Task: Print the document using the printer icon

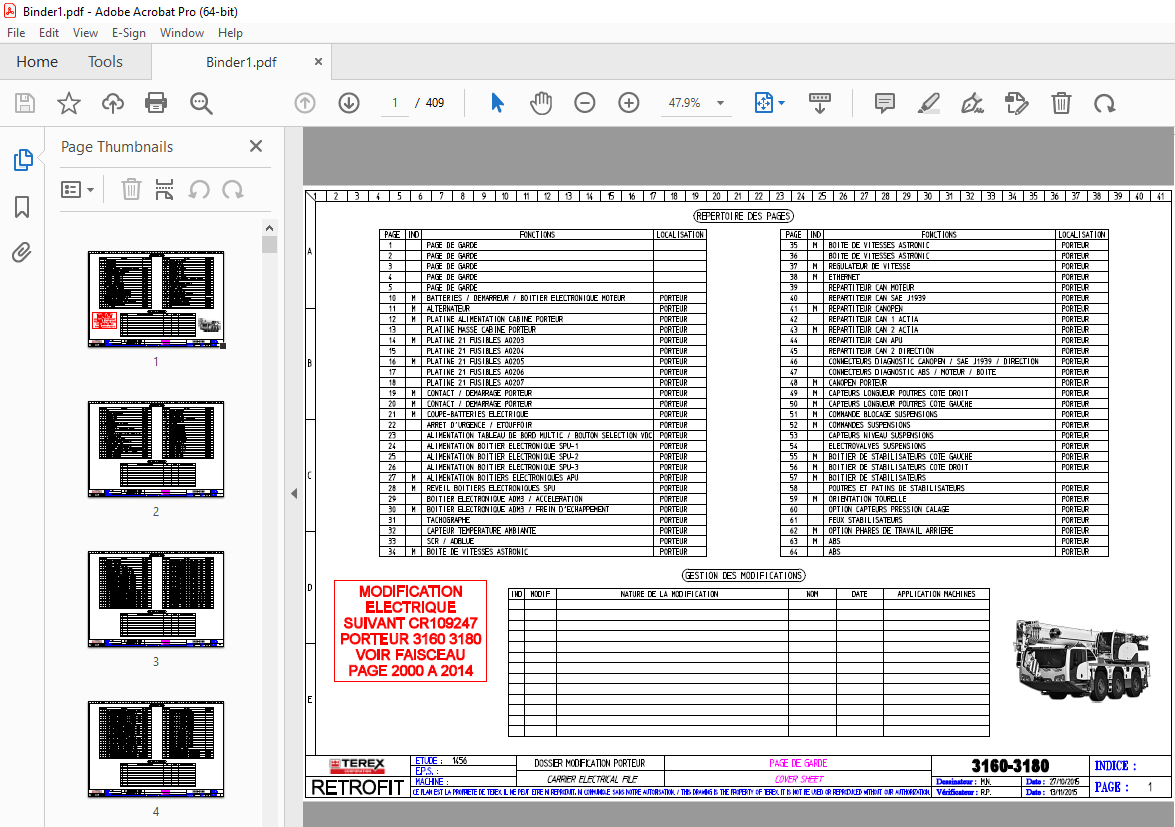Action: pos(156,103)
